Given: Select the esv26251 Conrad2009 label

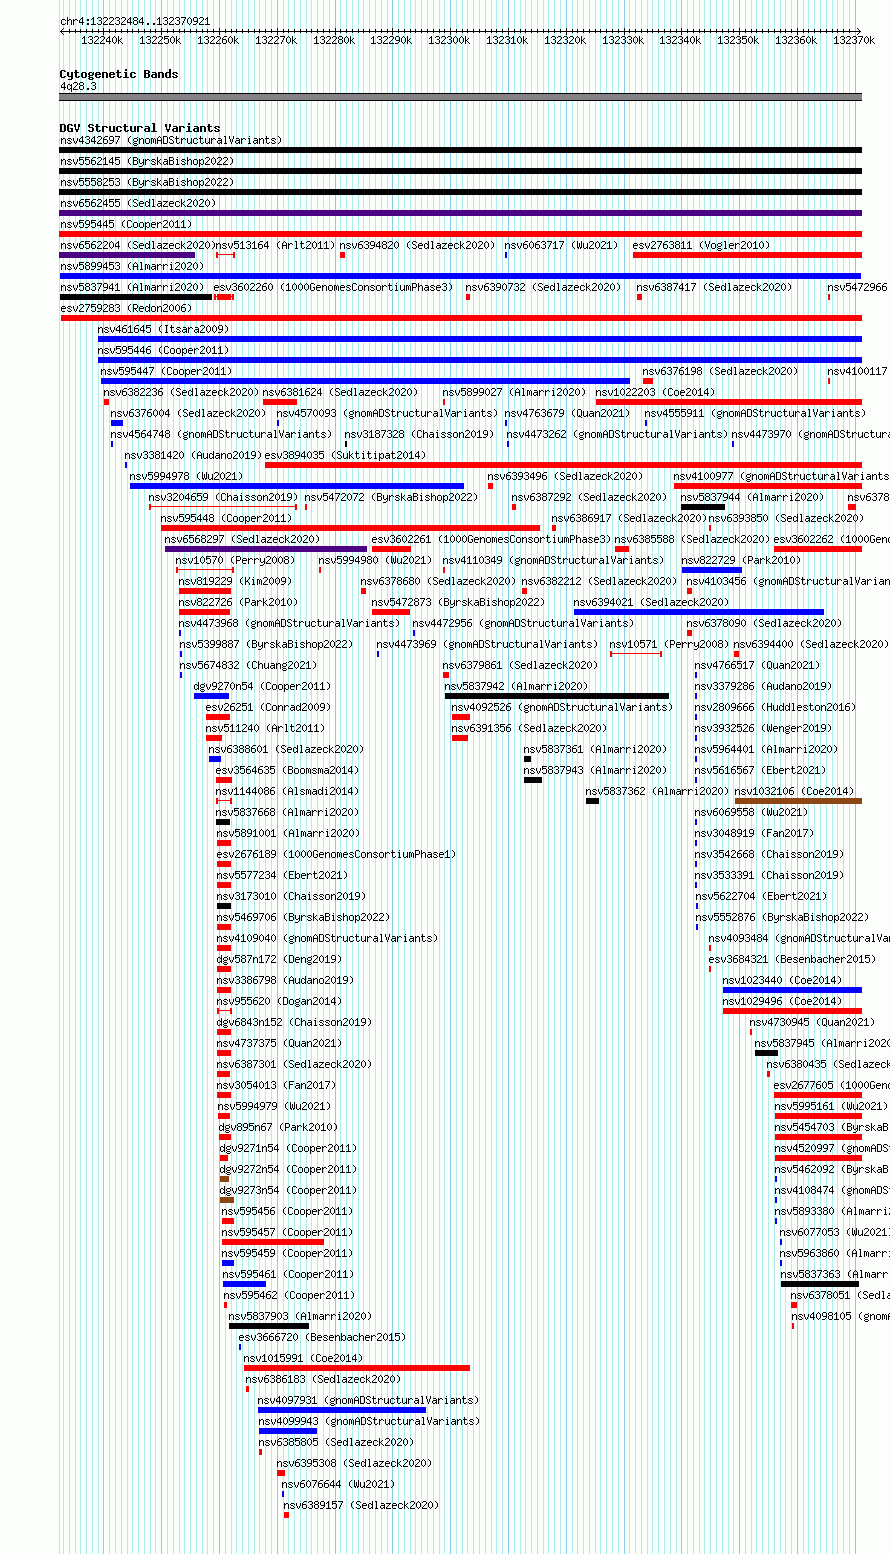Looking at the screenshot, I should [x=268, y=707].
